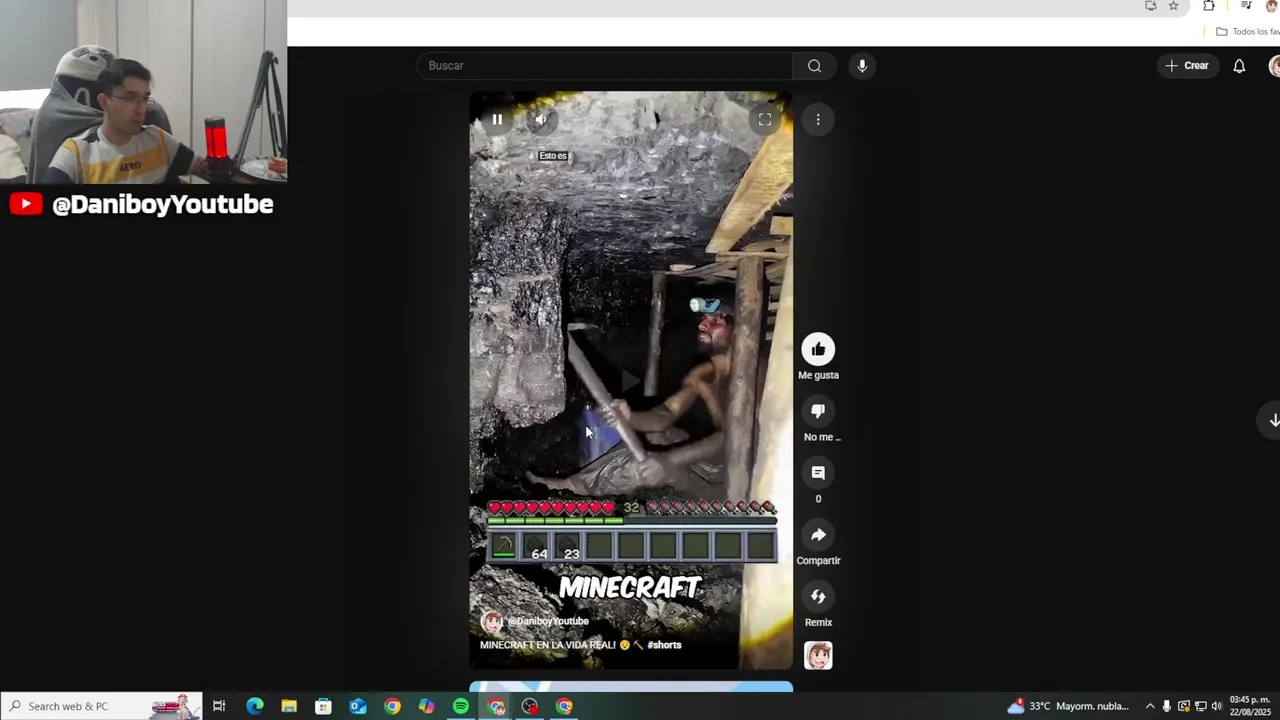
Task: Open Microsoft Copilot from taskbar
Action: pos(427,706)
